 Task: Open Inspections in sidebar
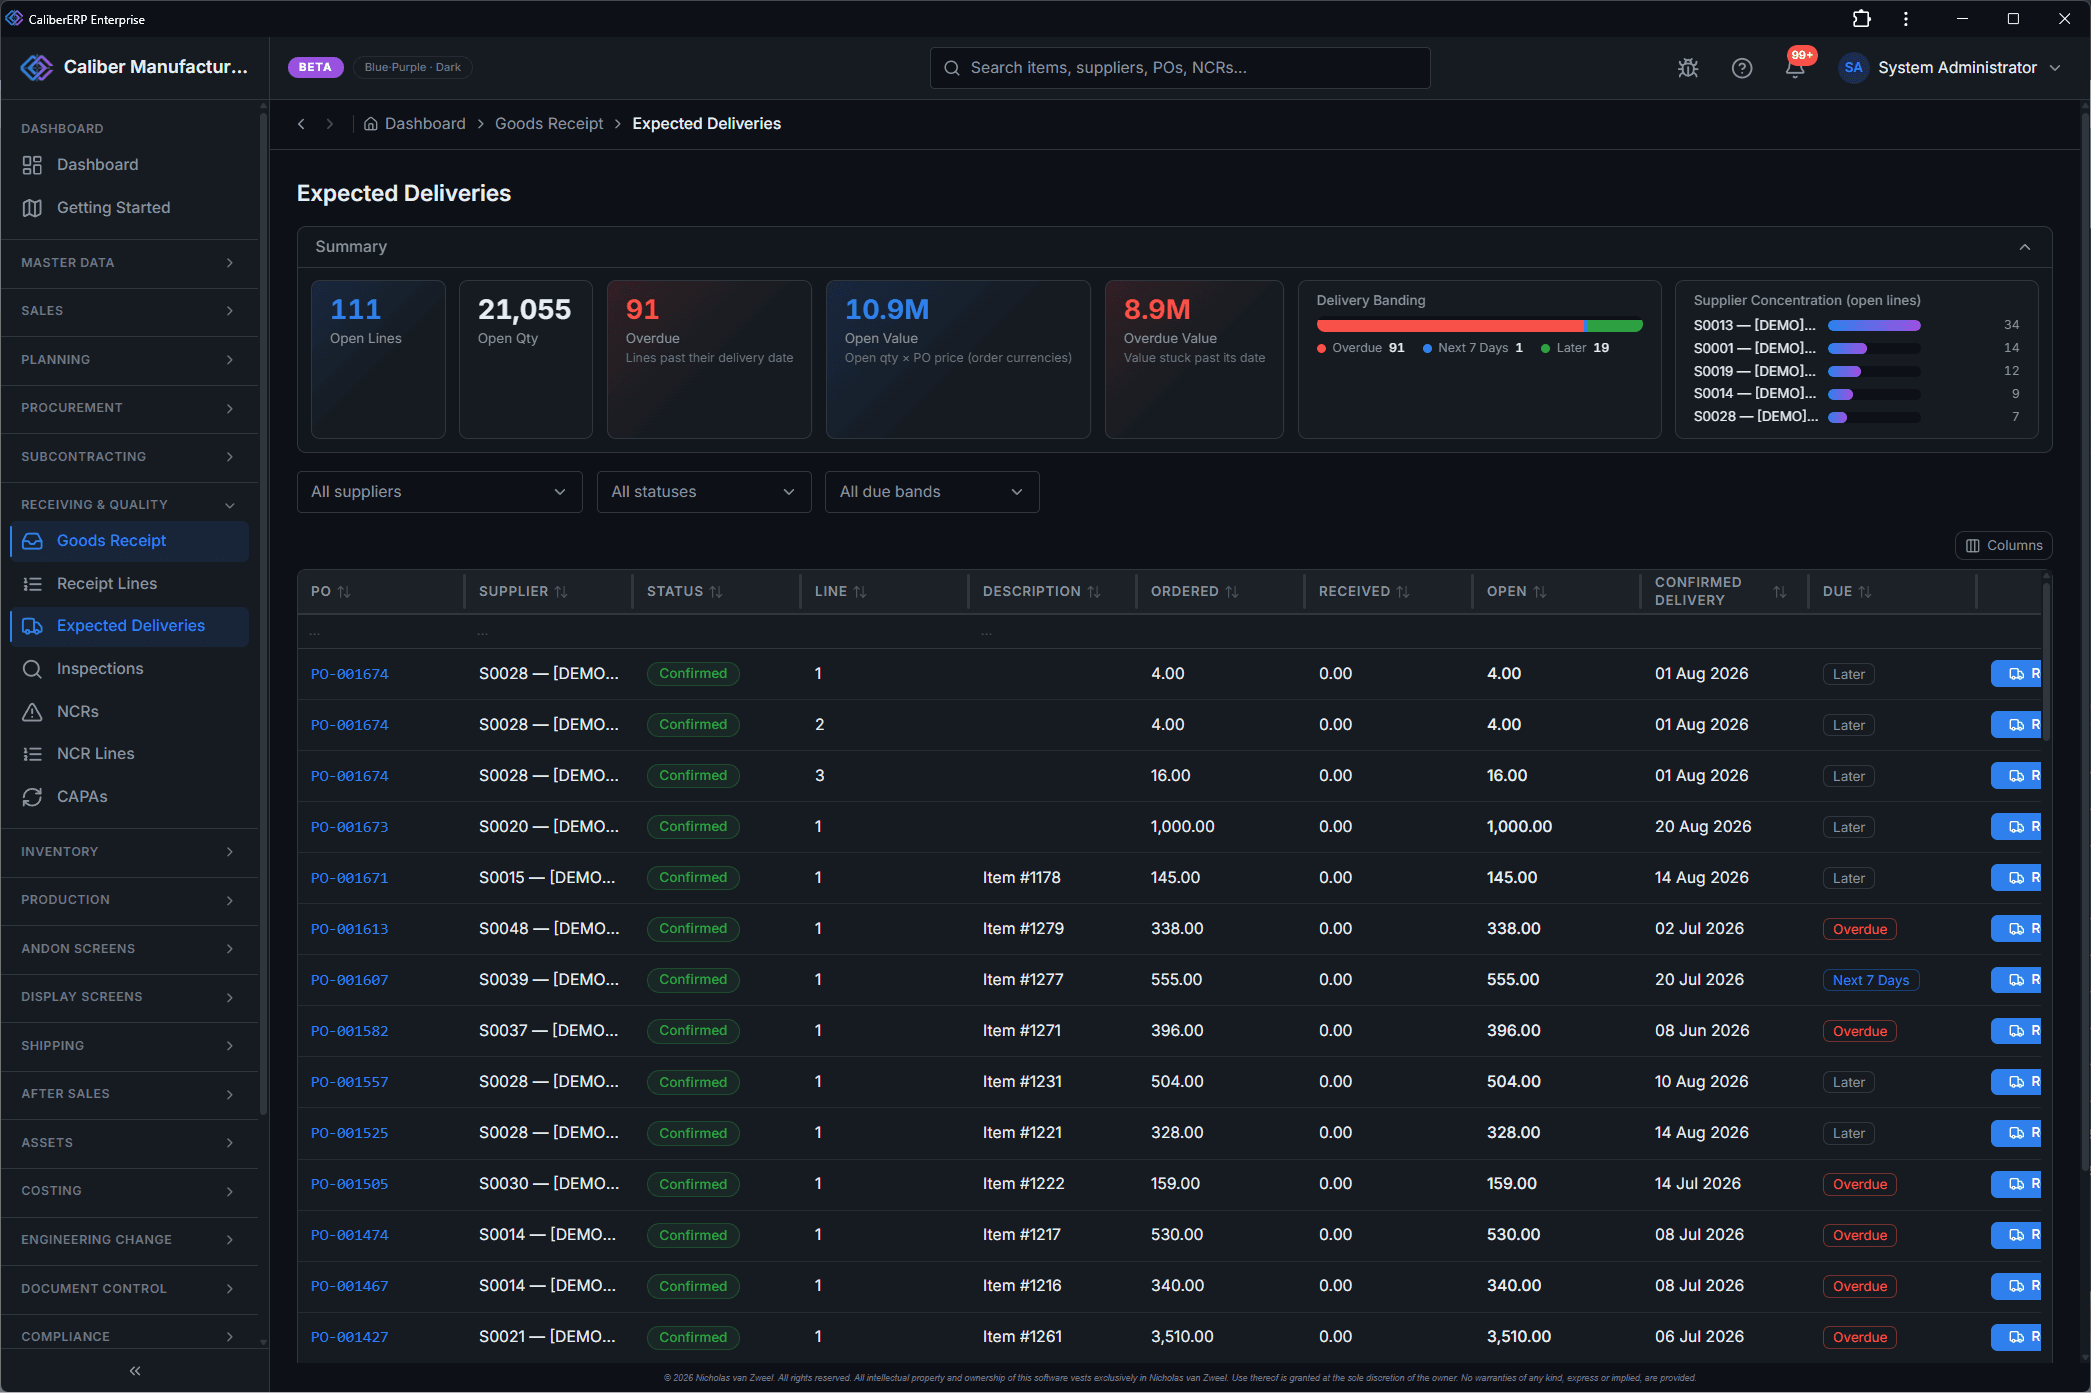coord(129,669)
